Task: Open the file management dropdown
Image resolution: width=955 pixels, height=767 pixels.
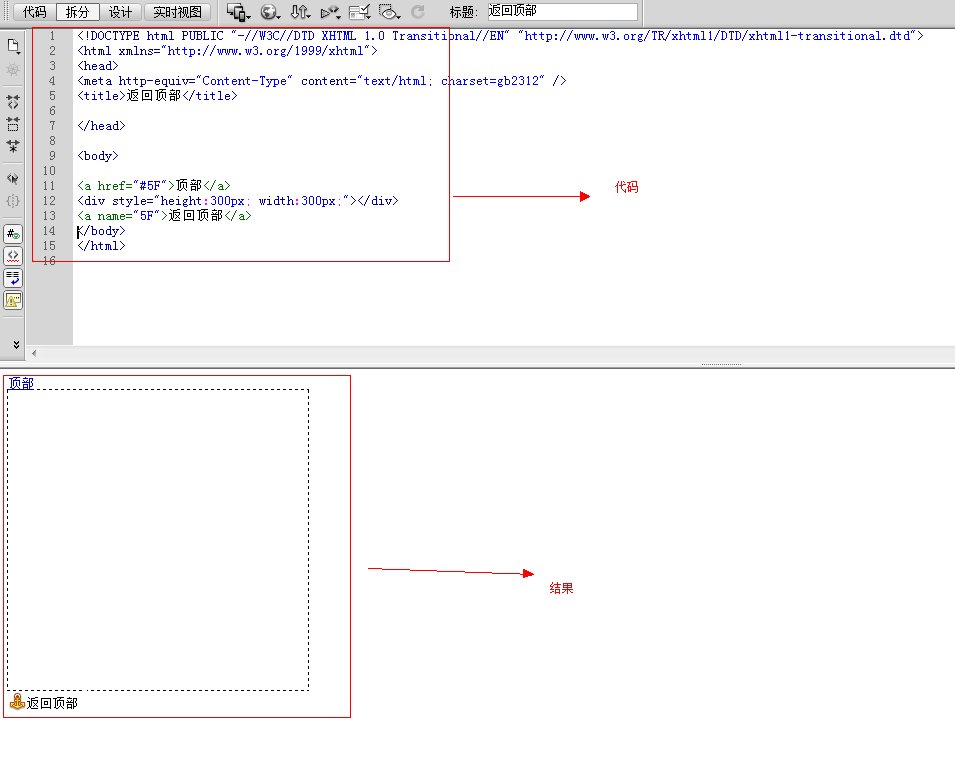Action: [x=299, y=12]
